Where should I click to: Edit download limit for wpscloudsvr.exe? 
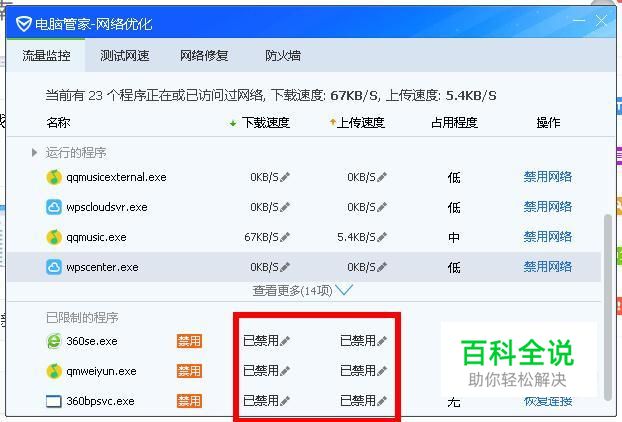click(x=285, y=207)
